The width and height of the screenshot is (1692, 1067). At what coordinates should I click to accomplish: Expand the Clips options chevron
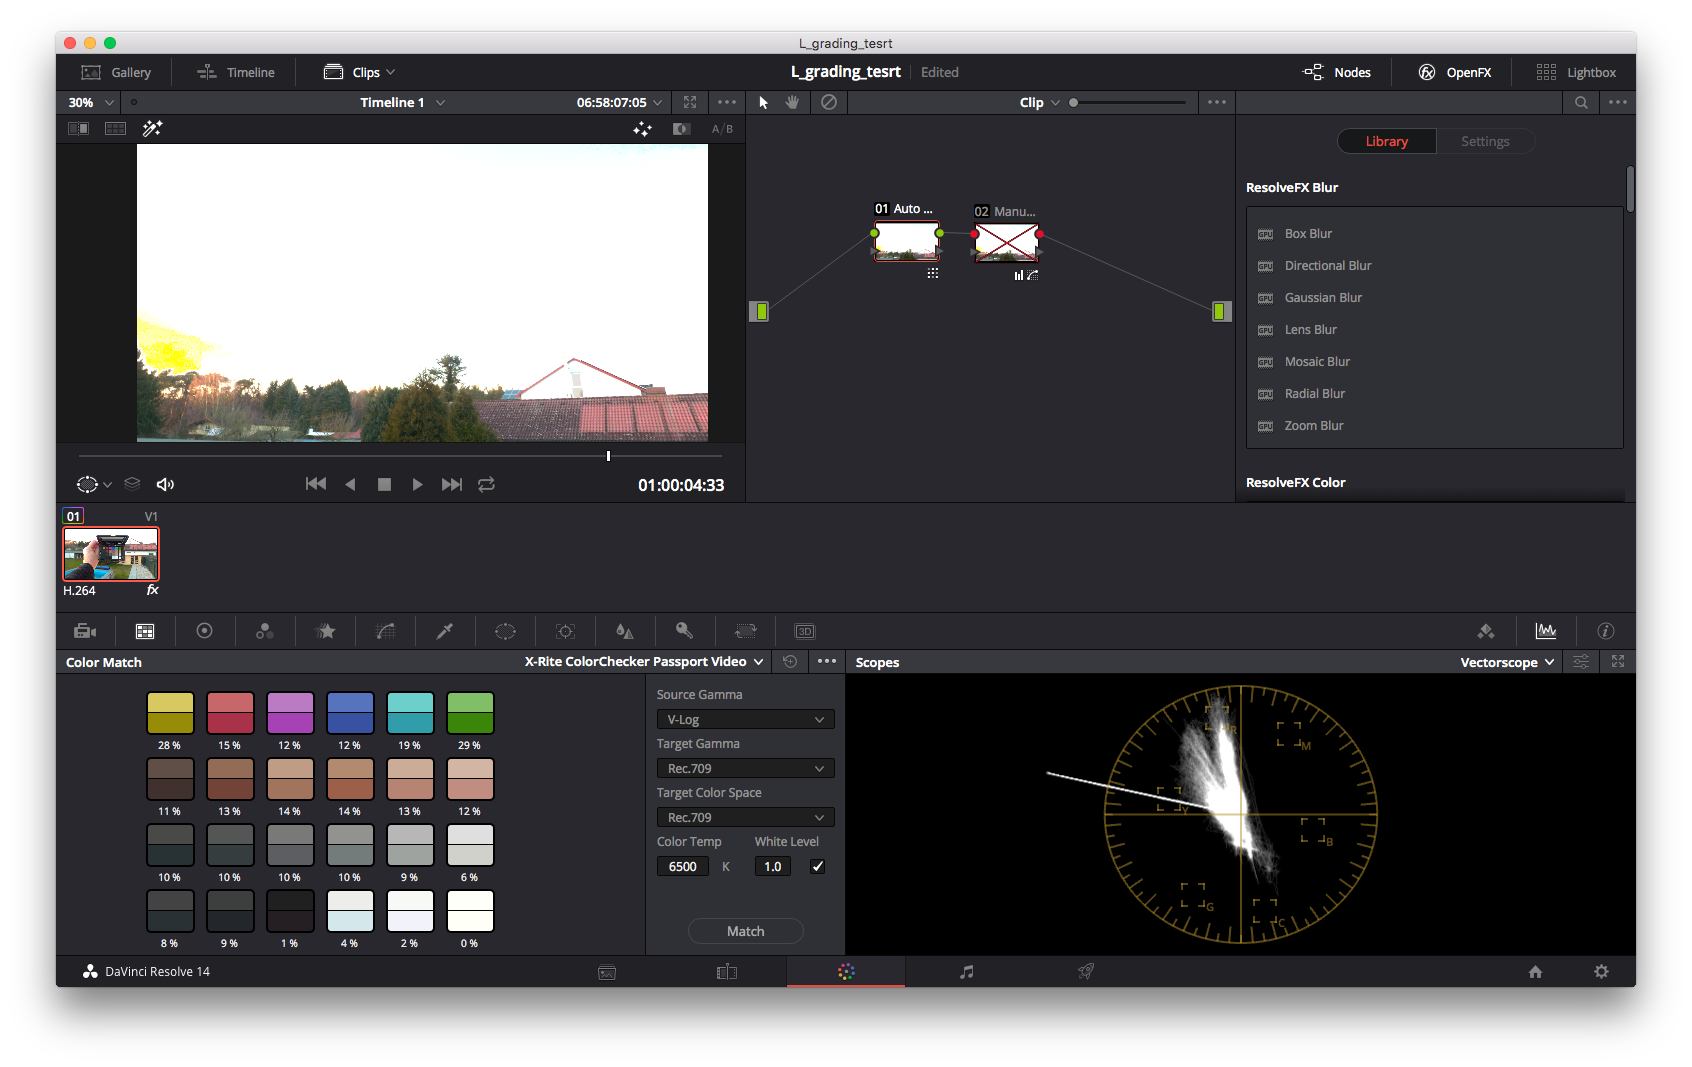[391, 72]
